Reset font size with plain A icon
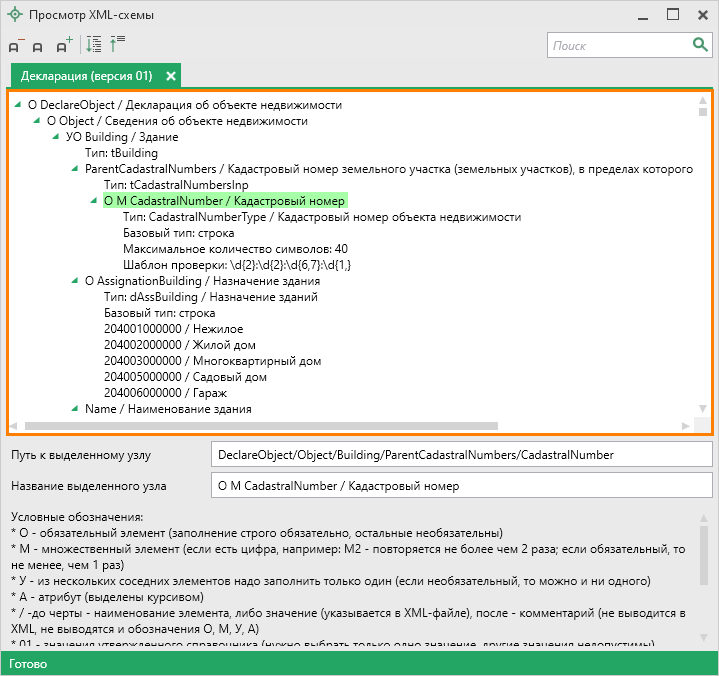Image resolution: width=719 pixels, height=676 pixels. pos(39,46)
